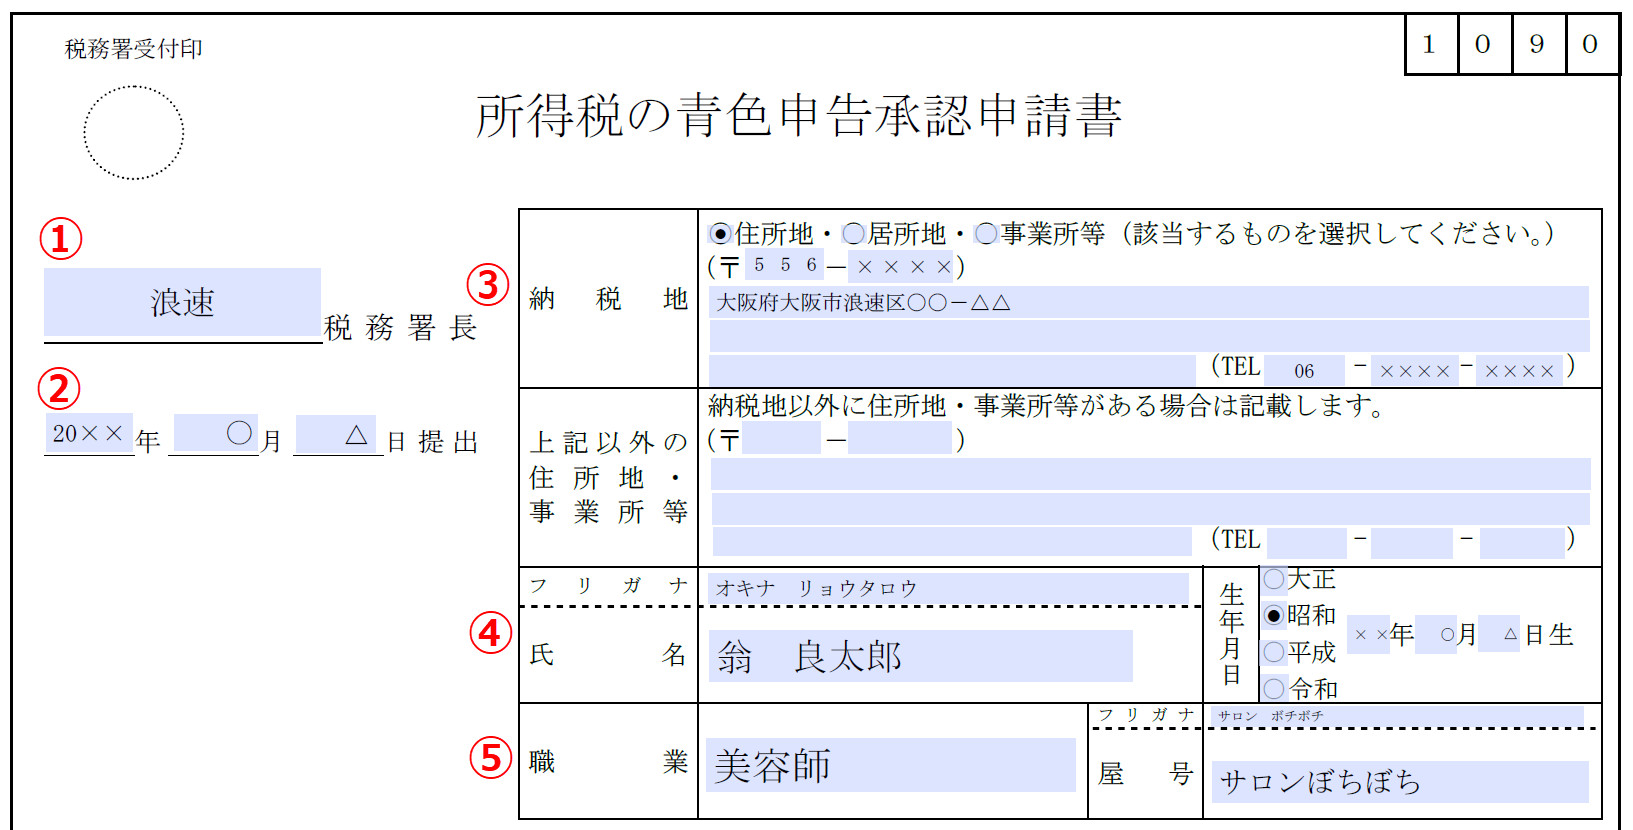This screenshot has height=830, width=1633.
Task: Click the furigana field オキナ リョウタロウ
Action: [948, 588]
